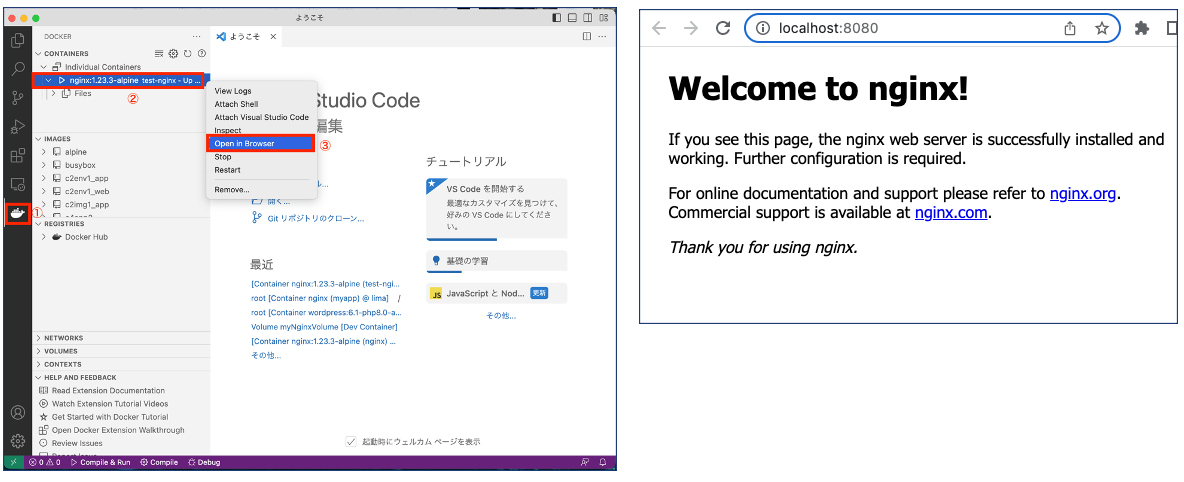Open Customize Layout icon in title bar
1184x482 pixels.
tap(603, 17)
